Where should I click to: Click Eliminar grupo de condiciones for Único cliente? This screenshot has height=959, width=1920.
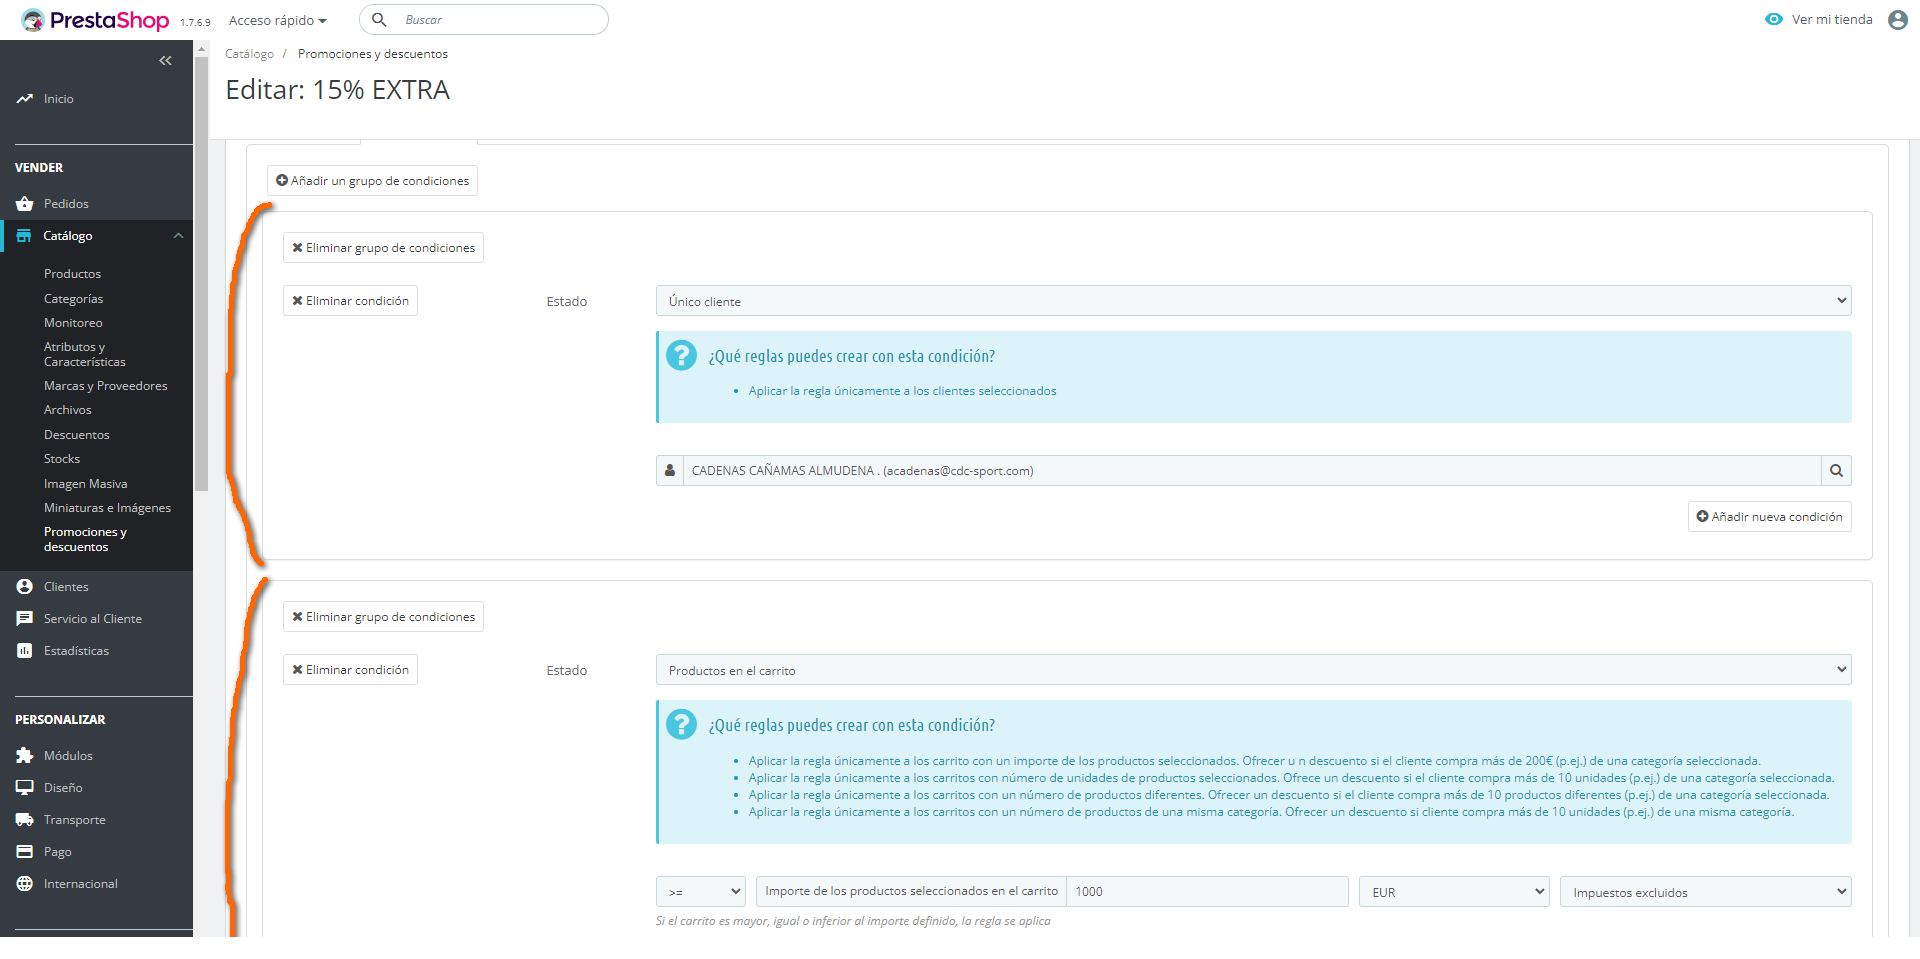(383, 248)
